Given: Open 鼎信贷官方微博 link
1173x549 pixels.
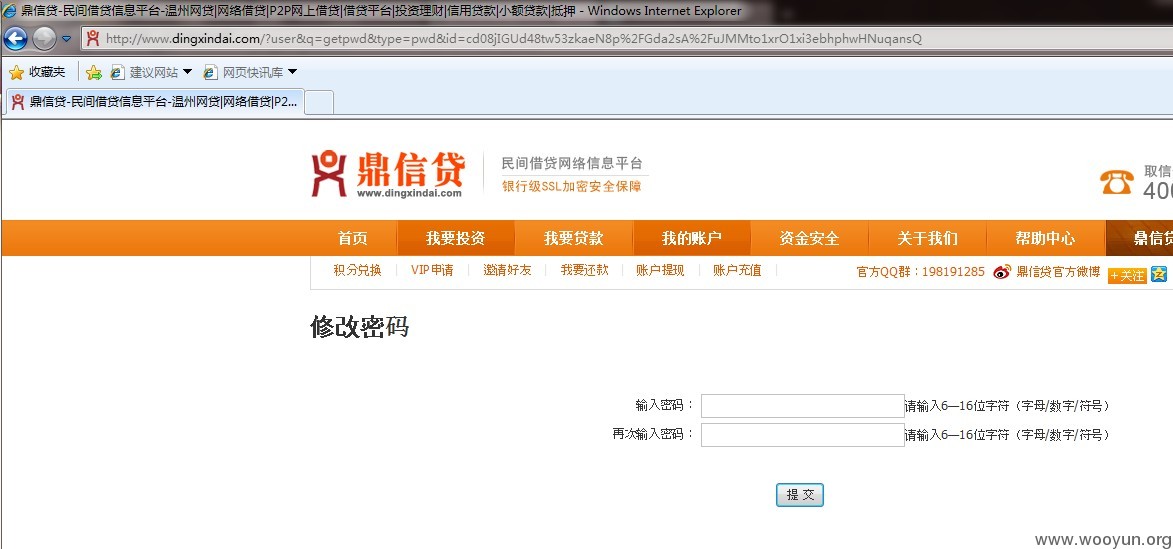Looking at the screenshot, I should [1059, 272].
